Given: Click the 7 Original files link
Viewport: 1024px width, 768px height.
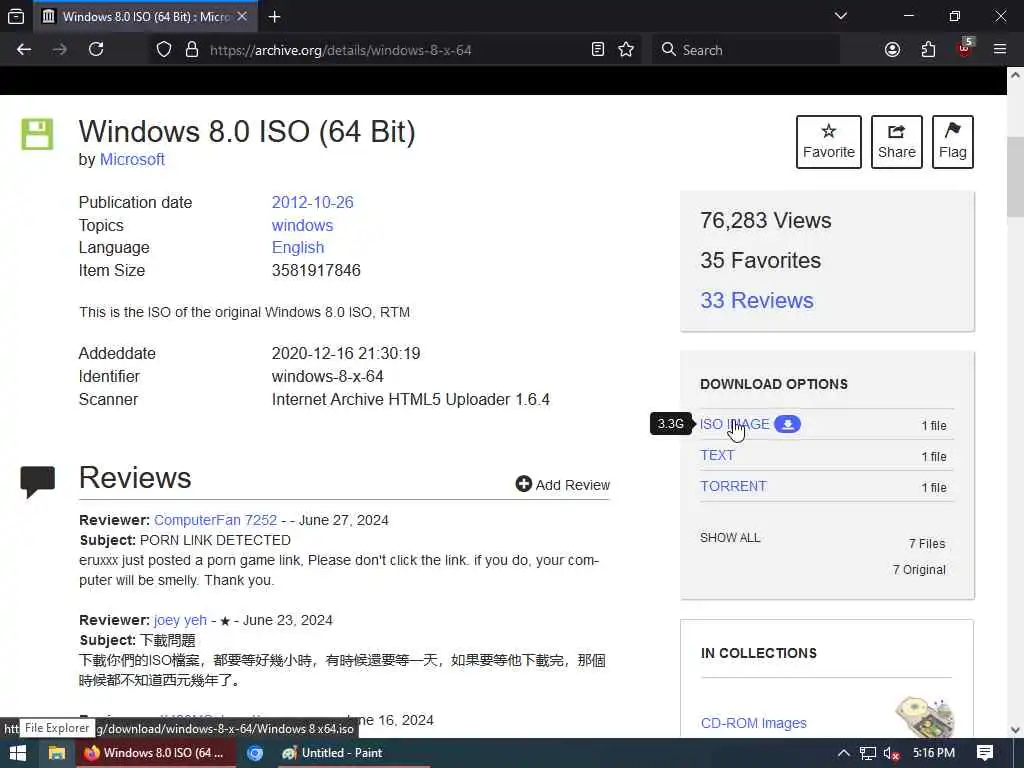Looking at the screenshot, I should point(919,569).
